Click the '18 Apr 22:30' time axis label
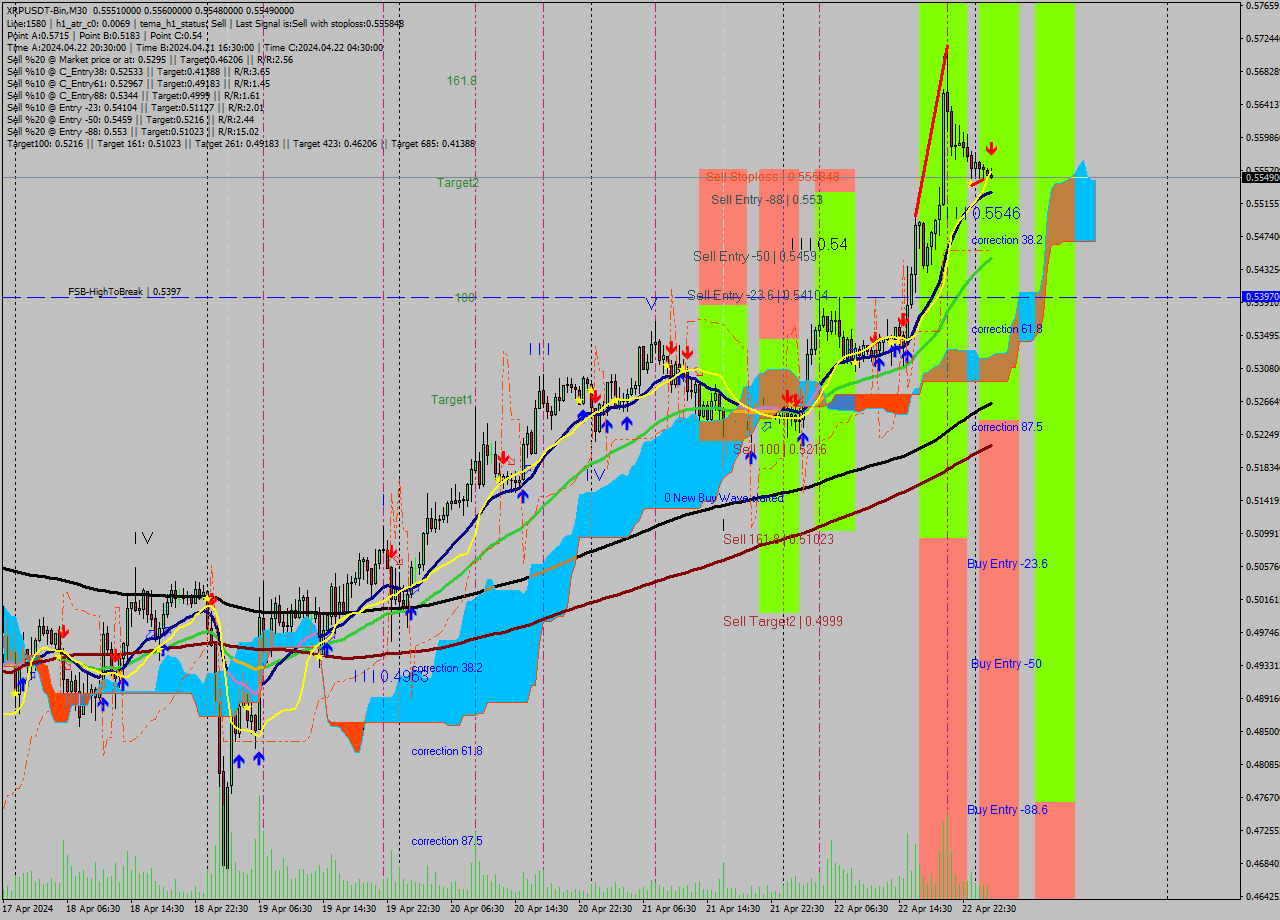The image size is (1280, 920). tap(221, 909)
